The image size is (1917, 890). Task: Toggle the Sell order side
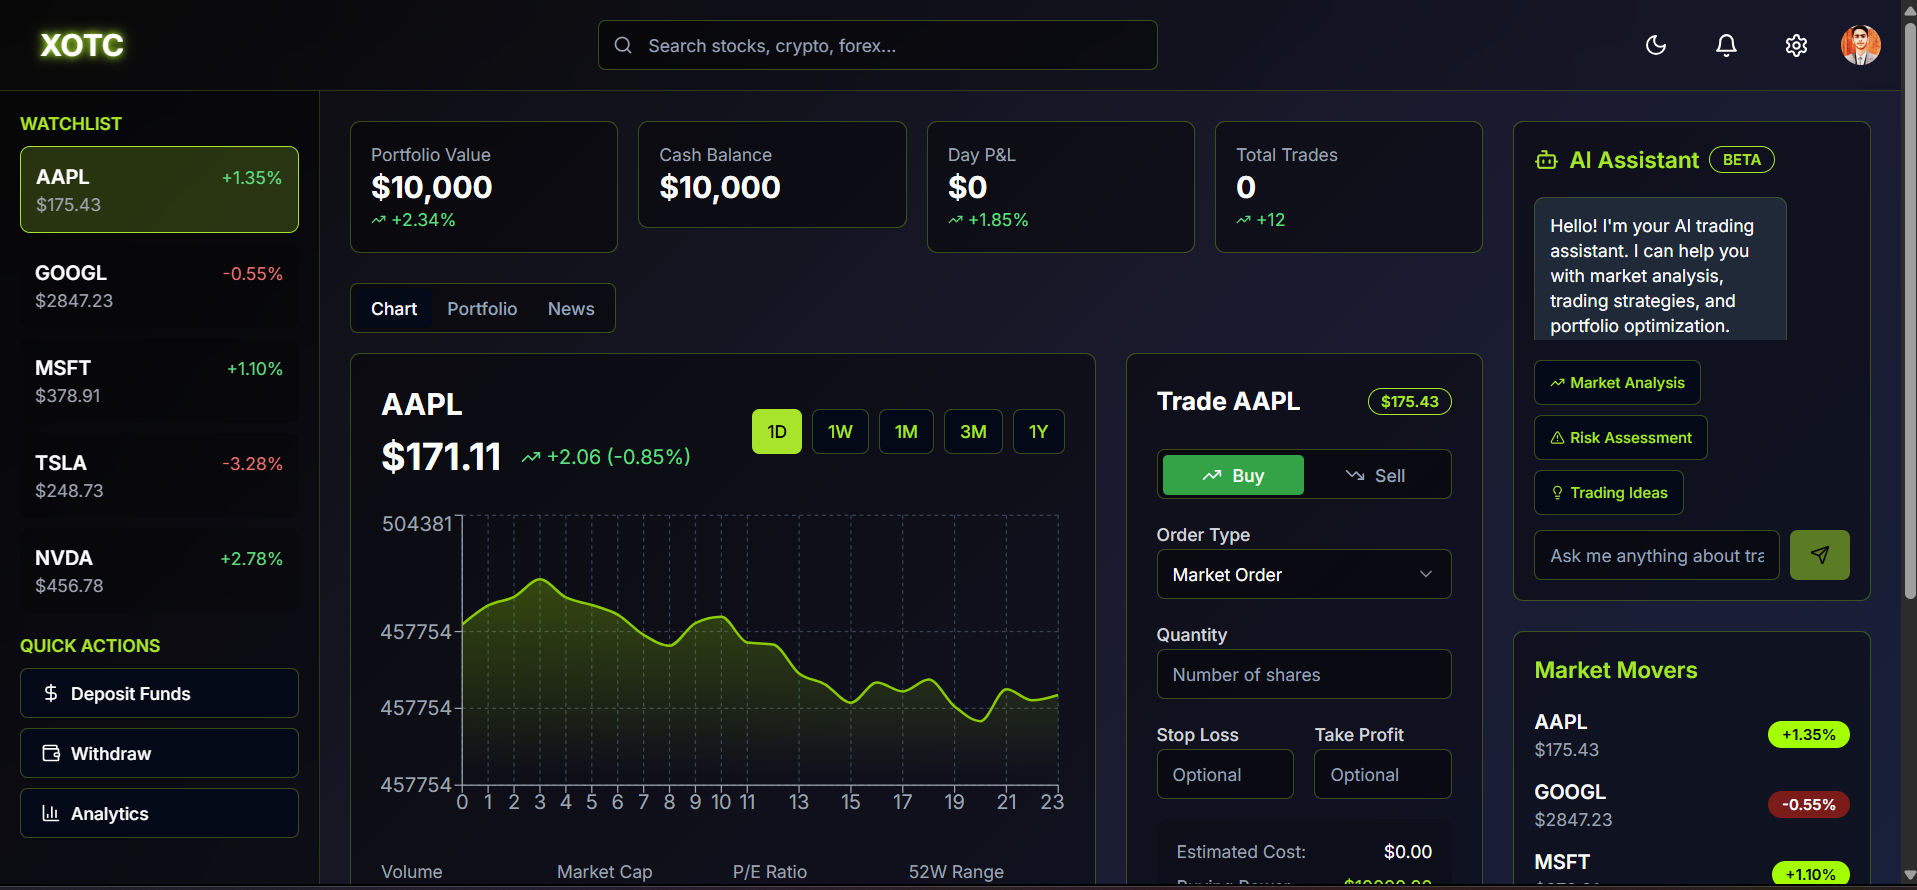[1375, 475]
